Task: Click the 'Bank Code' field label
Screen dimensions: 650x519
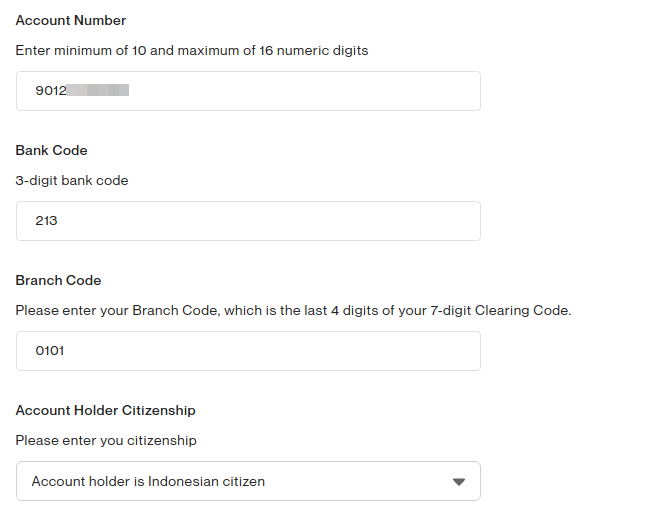Action: 52,150
